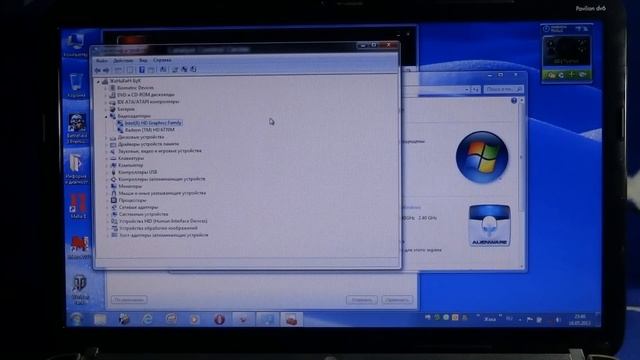Open the Действие menu
640x360 pixels.
[123, 60]
